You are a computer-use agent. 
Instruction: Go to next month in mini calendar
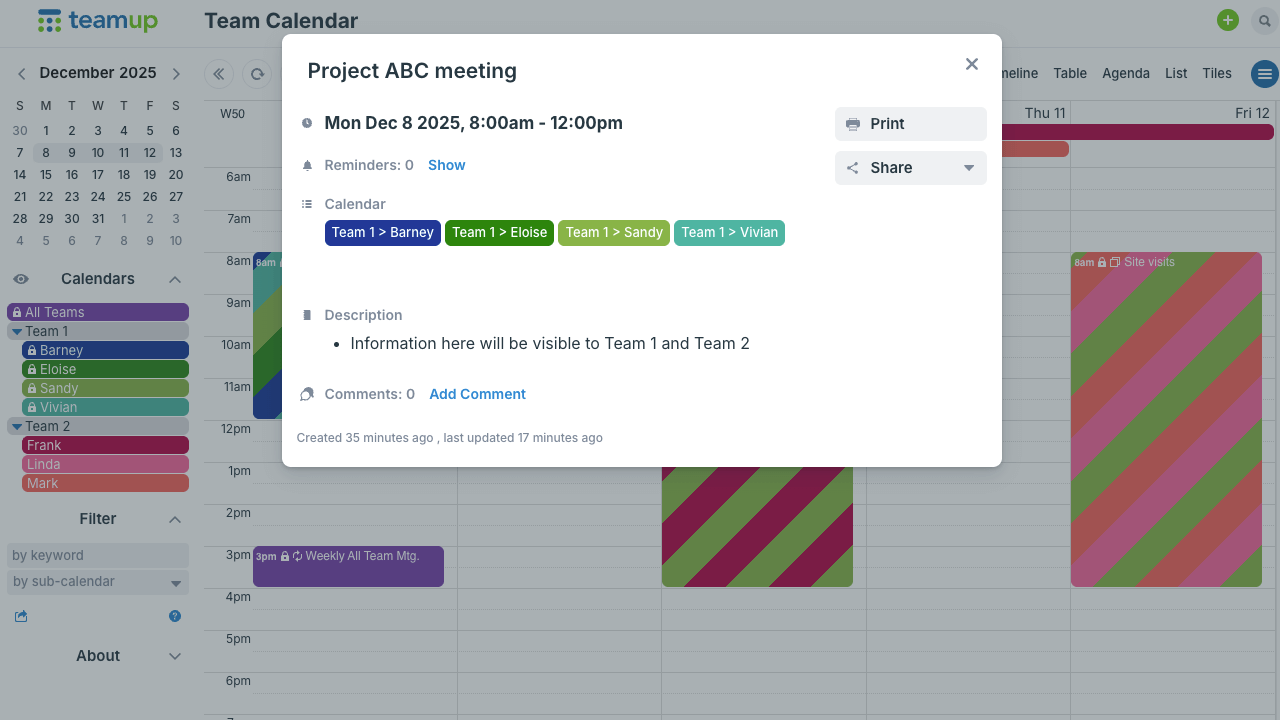[176, 73]
